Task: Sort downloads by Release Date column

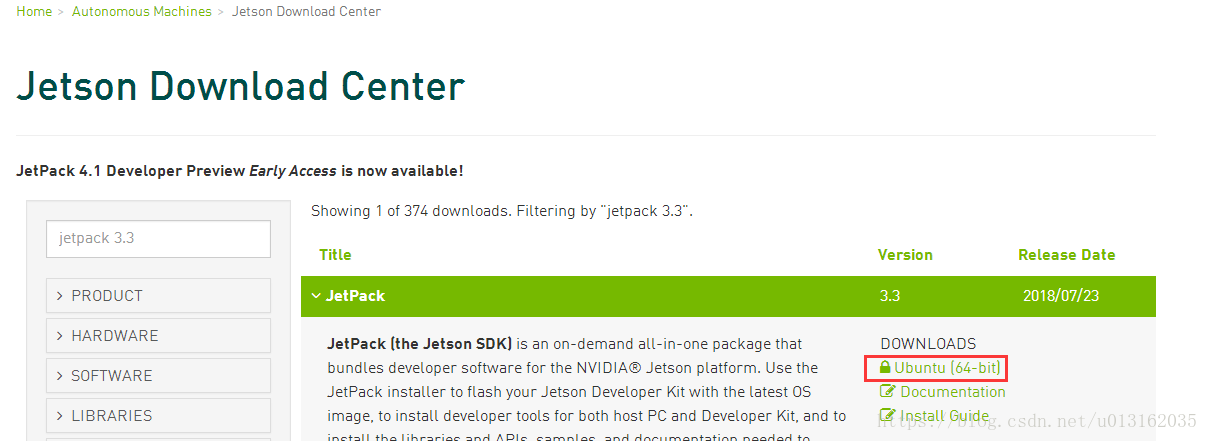Action: [1066, 255]
